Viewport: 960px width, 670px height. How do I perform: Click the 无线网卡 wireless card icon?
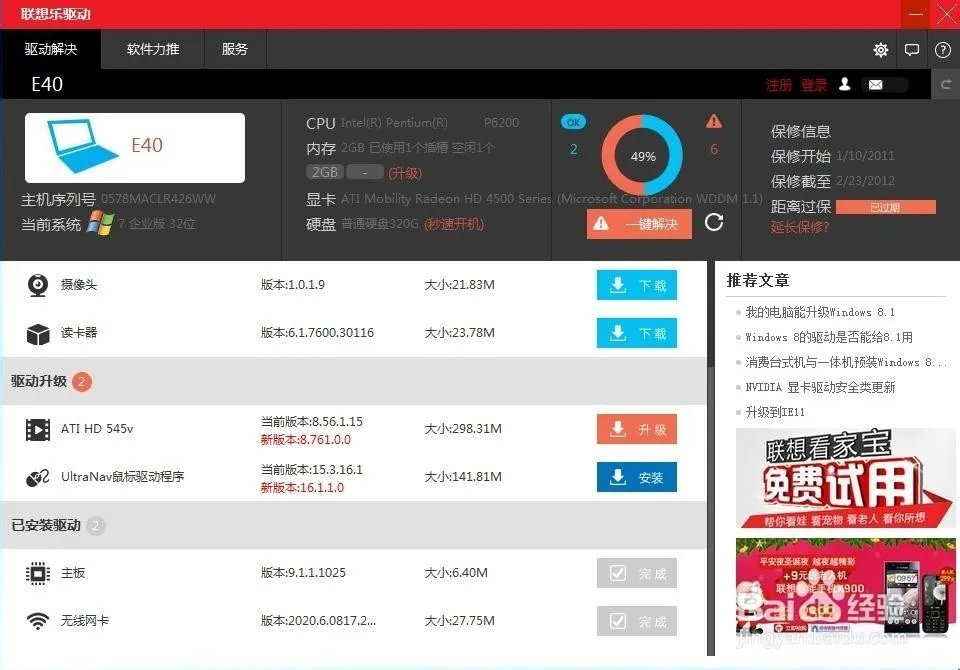[37, 620]
